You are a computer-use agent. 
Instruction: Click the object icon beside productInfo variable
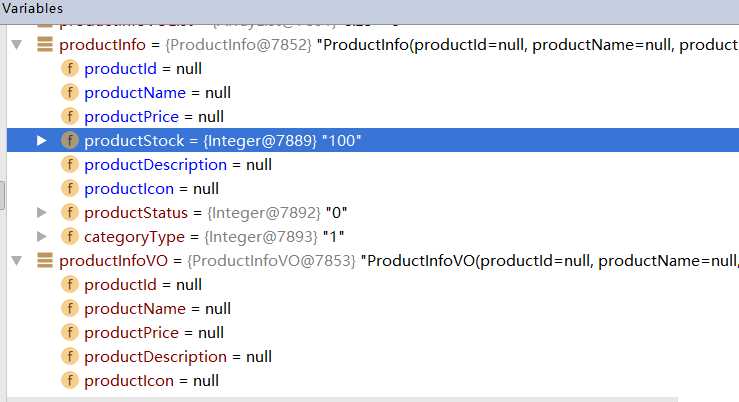(x=45, y=44)
